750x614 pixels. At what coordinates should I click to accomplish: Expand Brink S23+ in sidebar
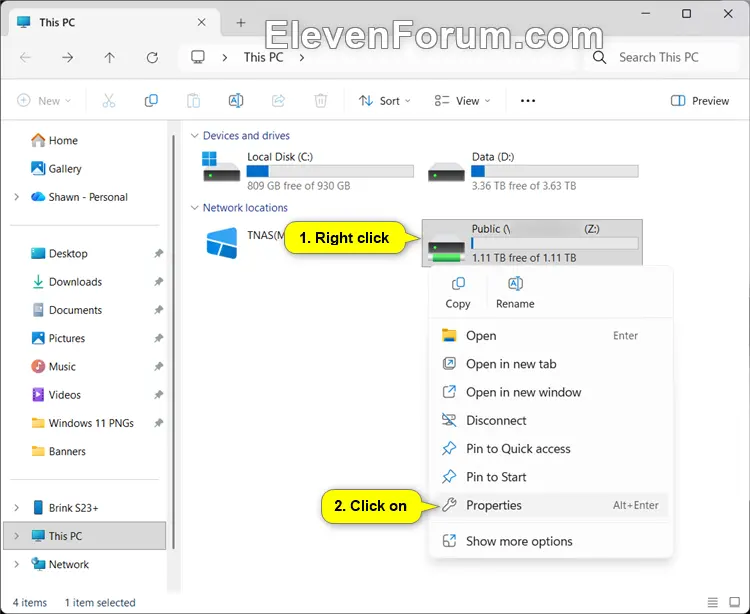[x=17, y=508]
